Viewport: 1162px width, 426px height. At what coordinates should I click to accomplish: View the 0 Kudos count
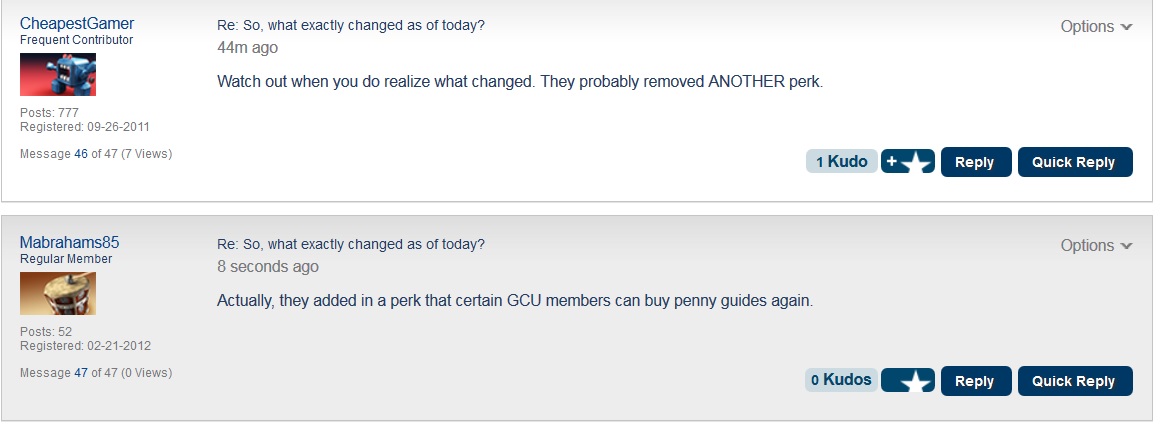click(842, 380)
